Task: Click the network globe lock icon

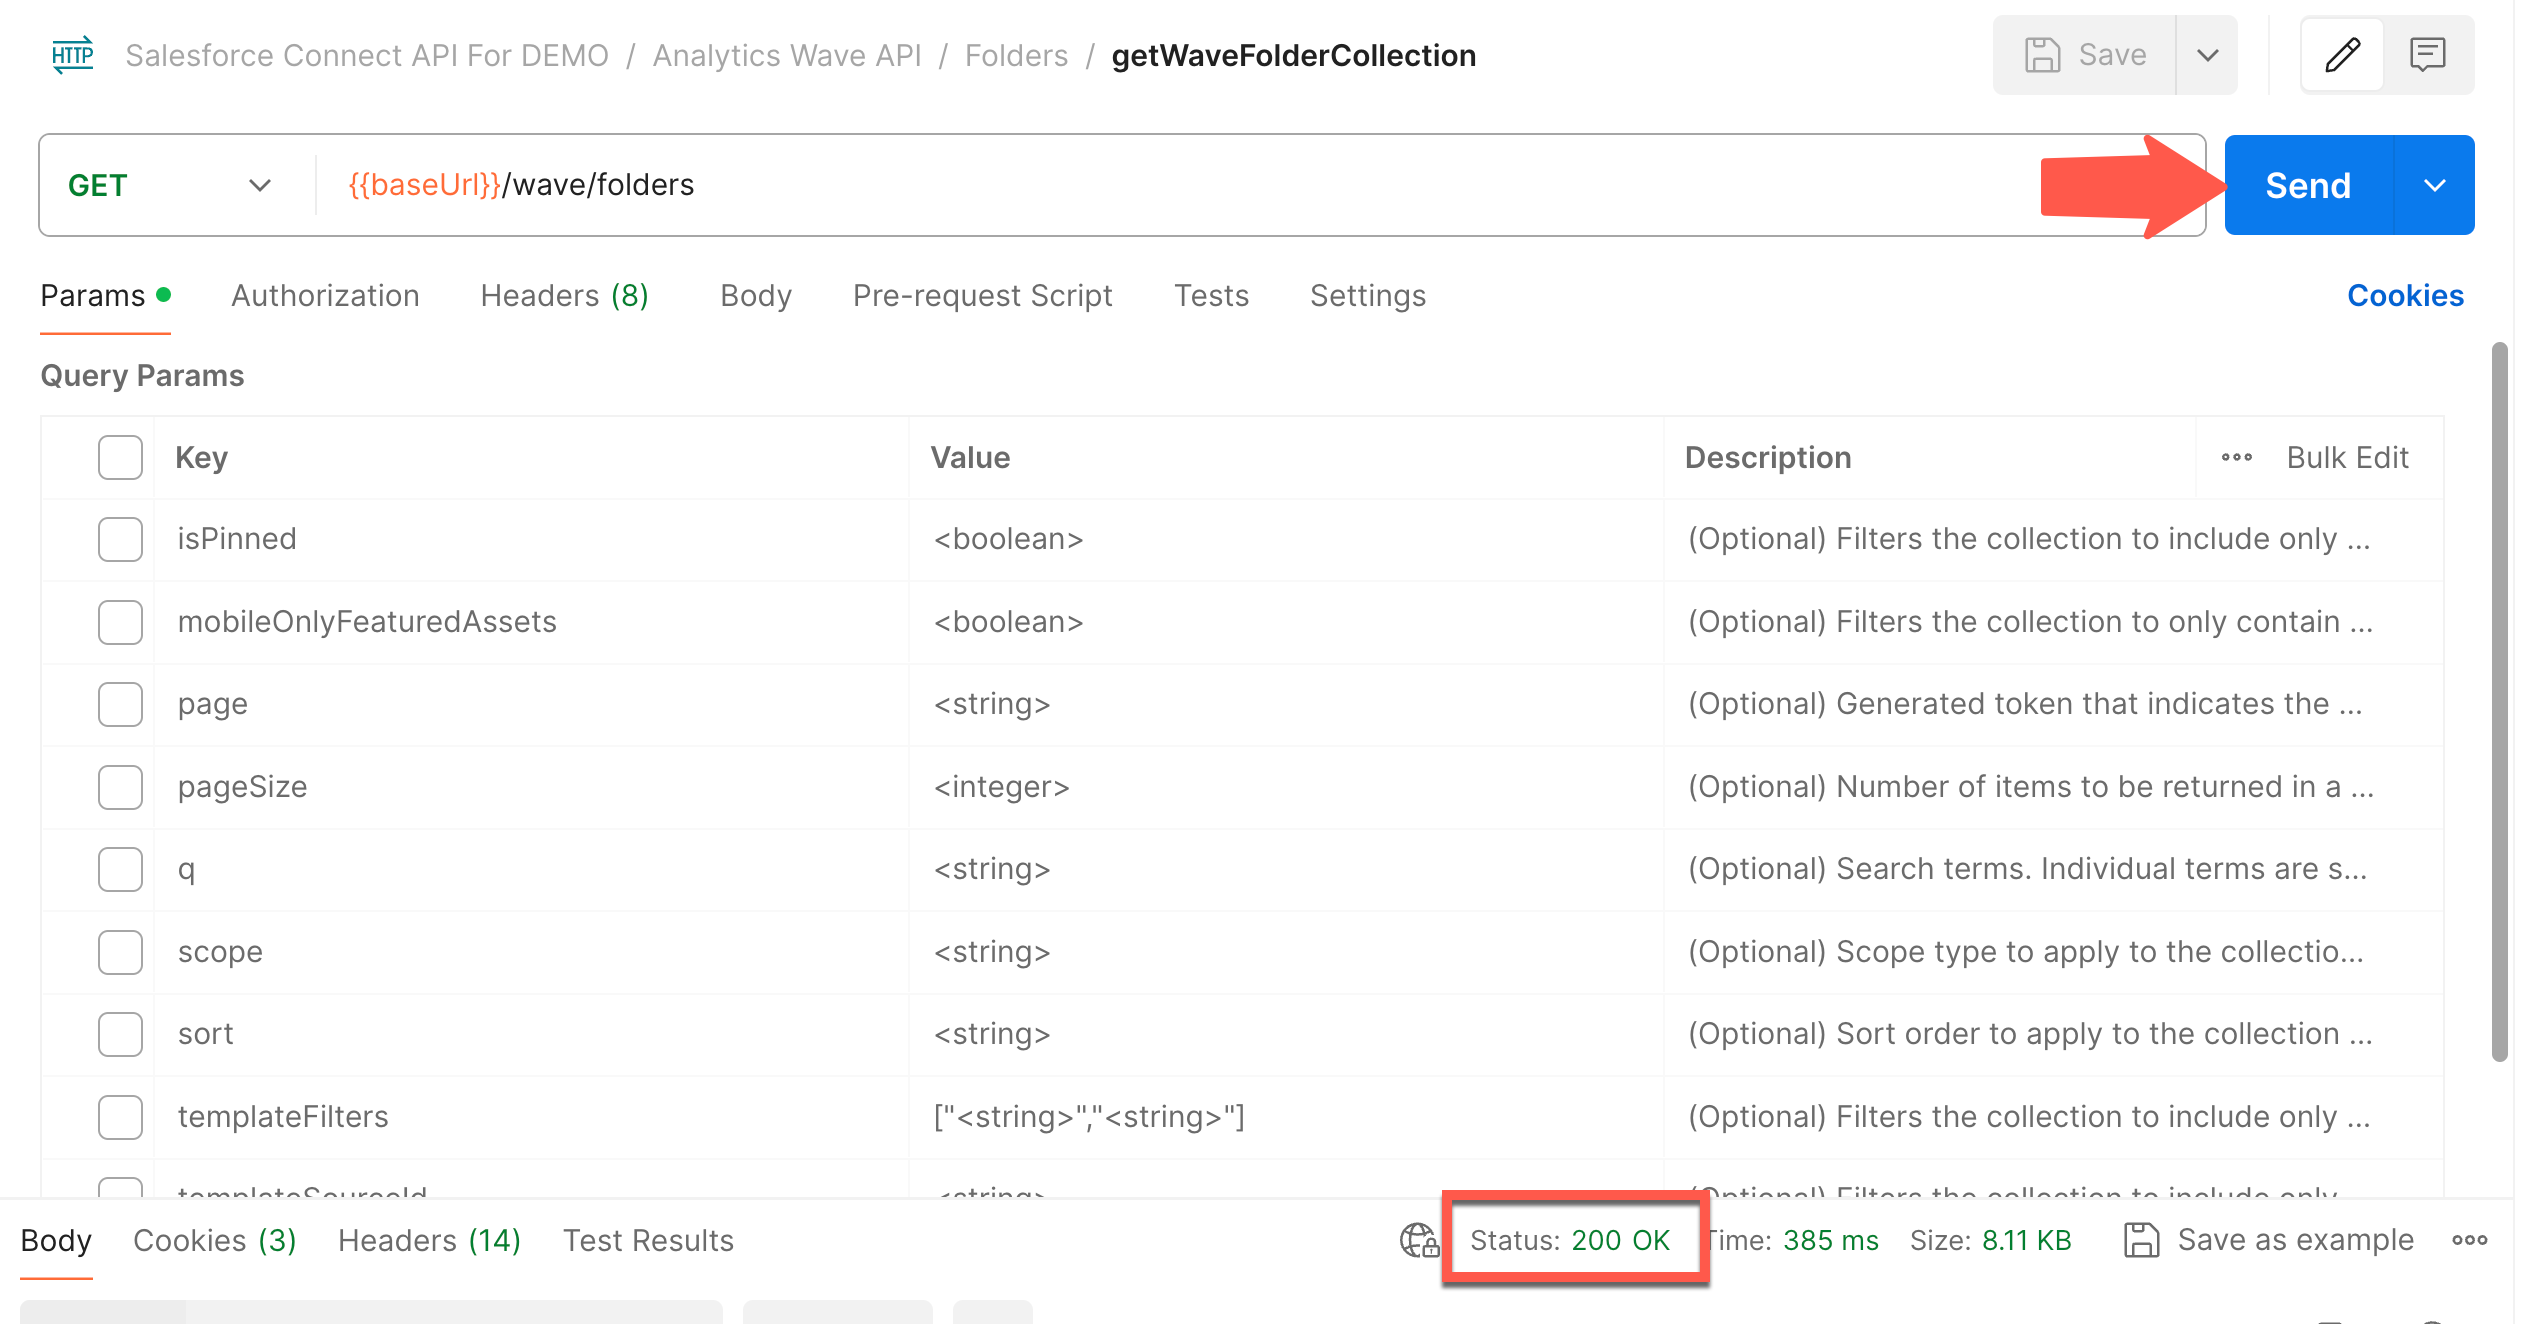Action: [x=1419, y=1240]
